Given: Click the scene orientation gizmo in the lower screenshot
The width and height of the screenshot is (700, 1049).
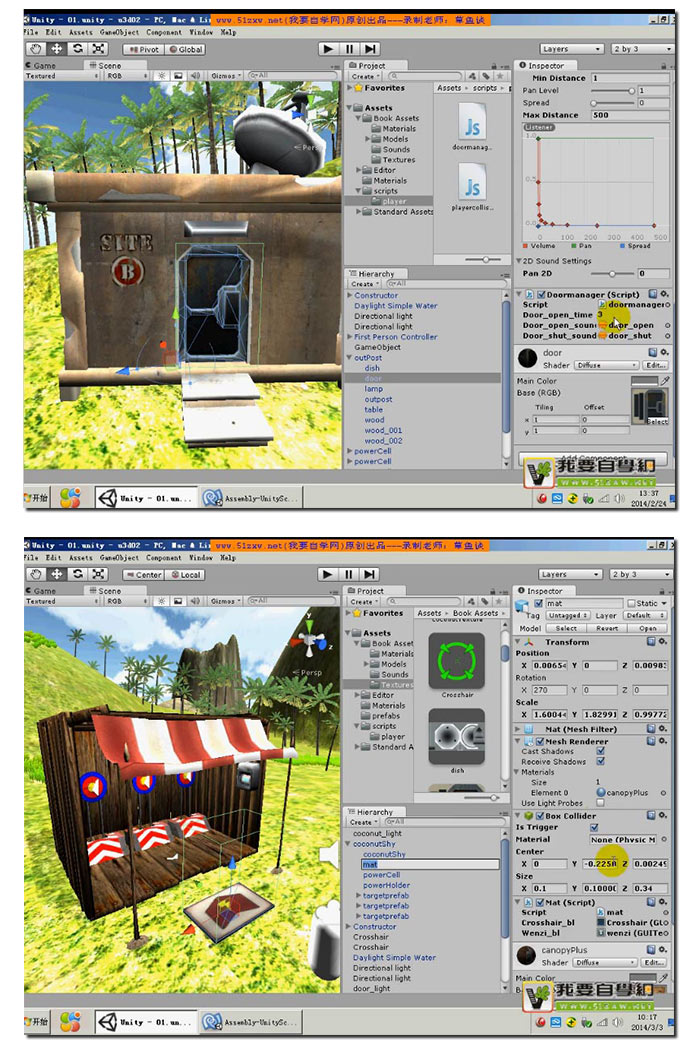Looking at the screenshot, I should (311, 638).
